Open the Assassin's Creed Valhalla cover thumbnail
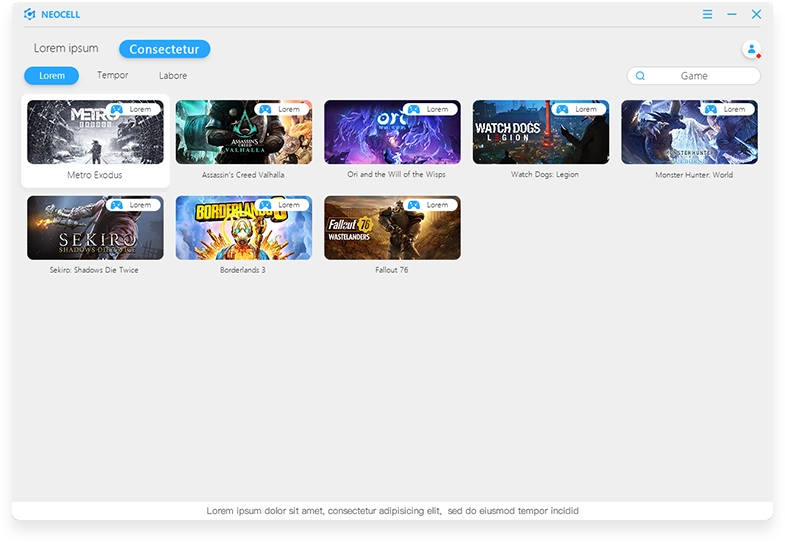 (x=244, y=132)
